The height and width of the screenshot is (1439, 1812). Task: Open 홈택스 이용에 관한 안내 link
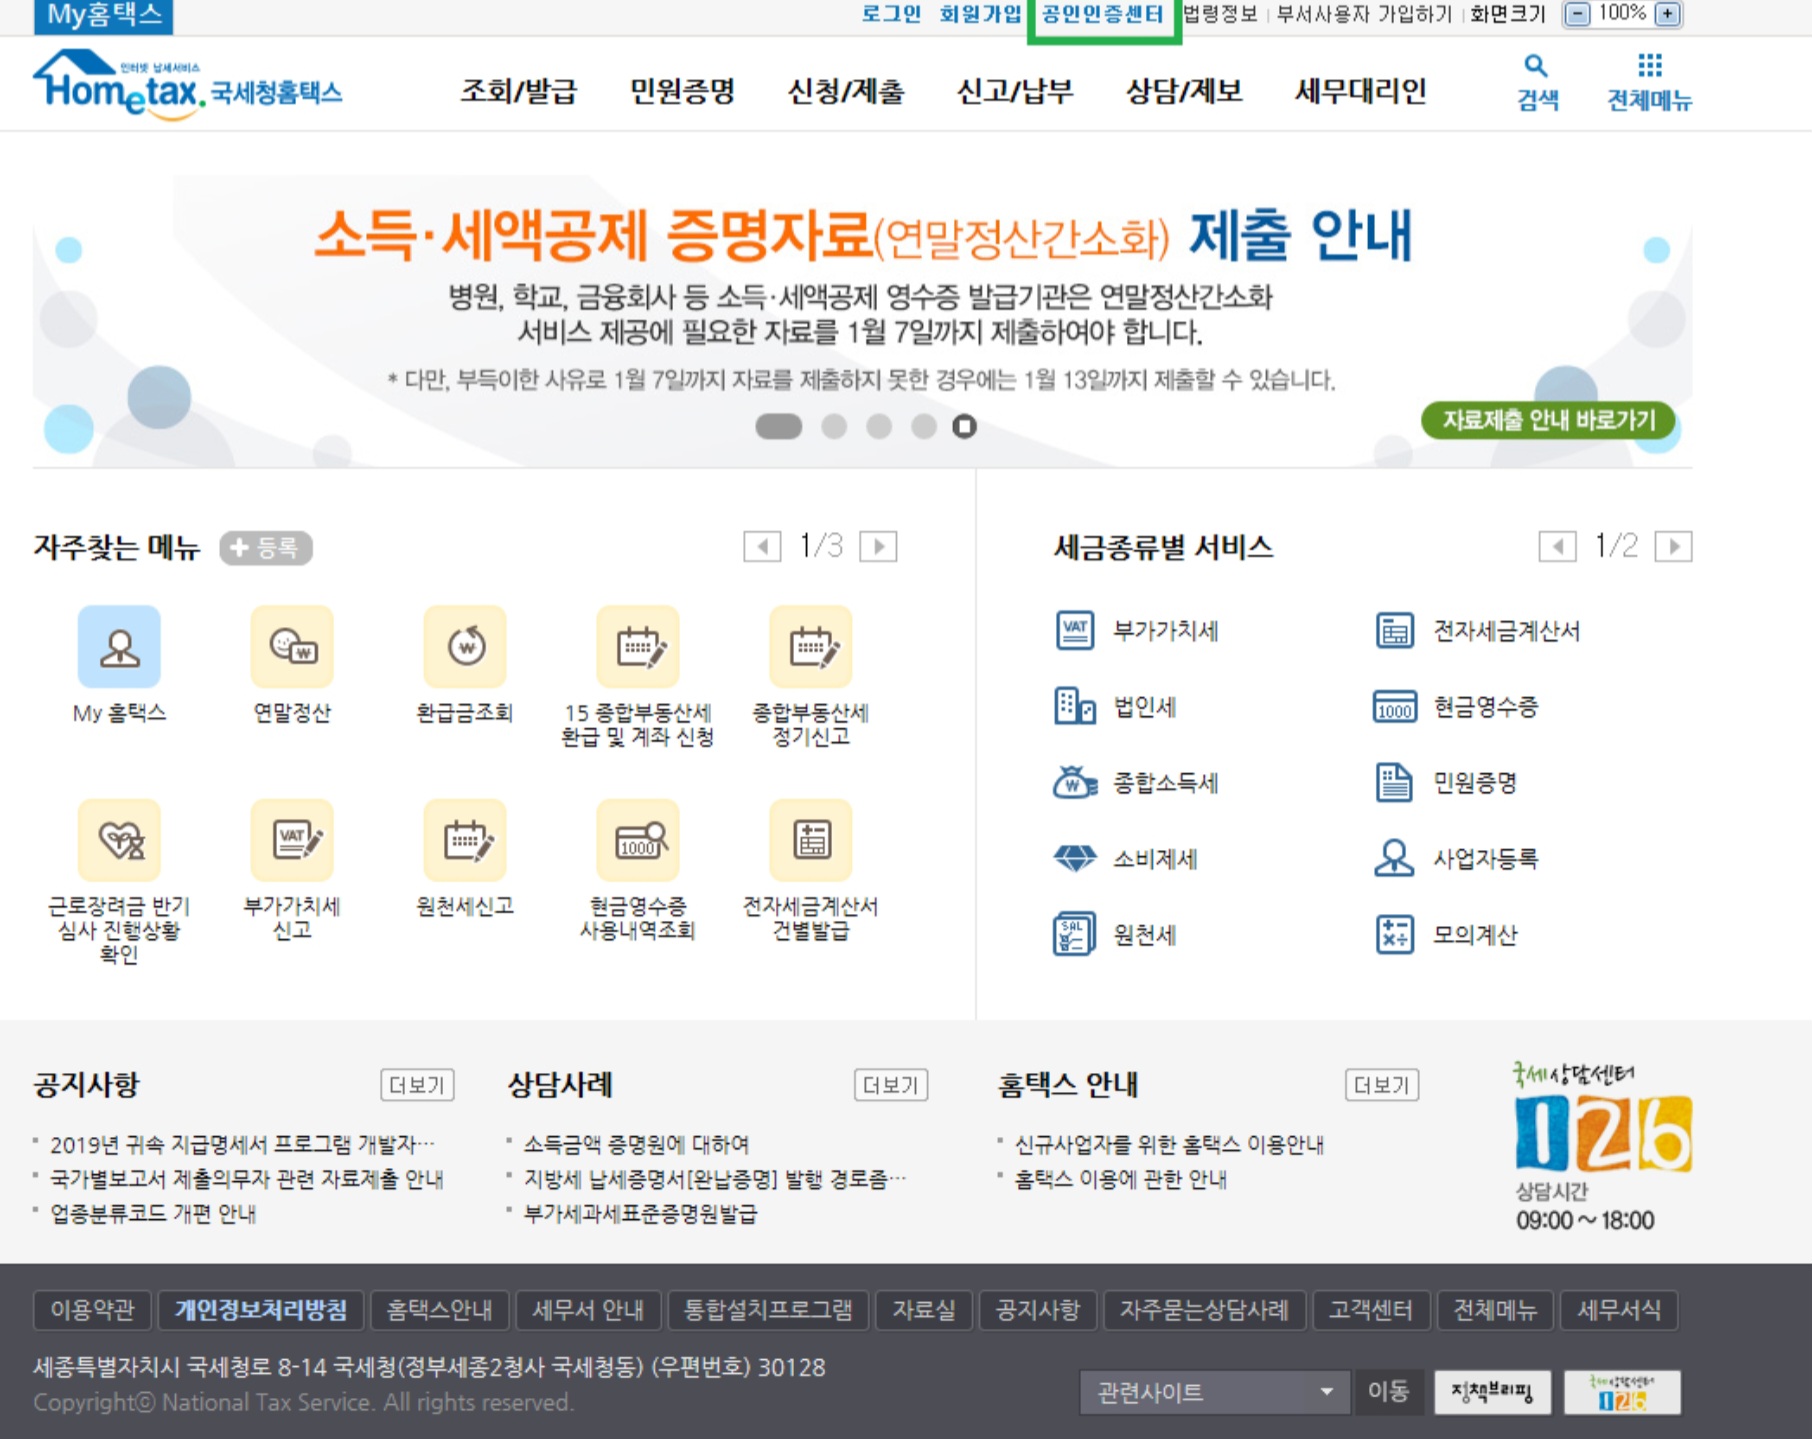1120,1179
